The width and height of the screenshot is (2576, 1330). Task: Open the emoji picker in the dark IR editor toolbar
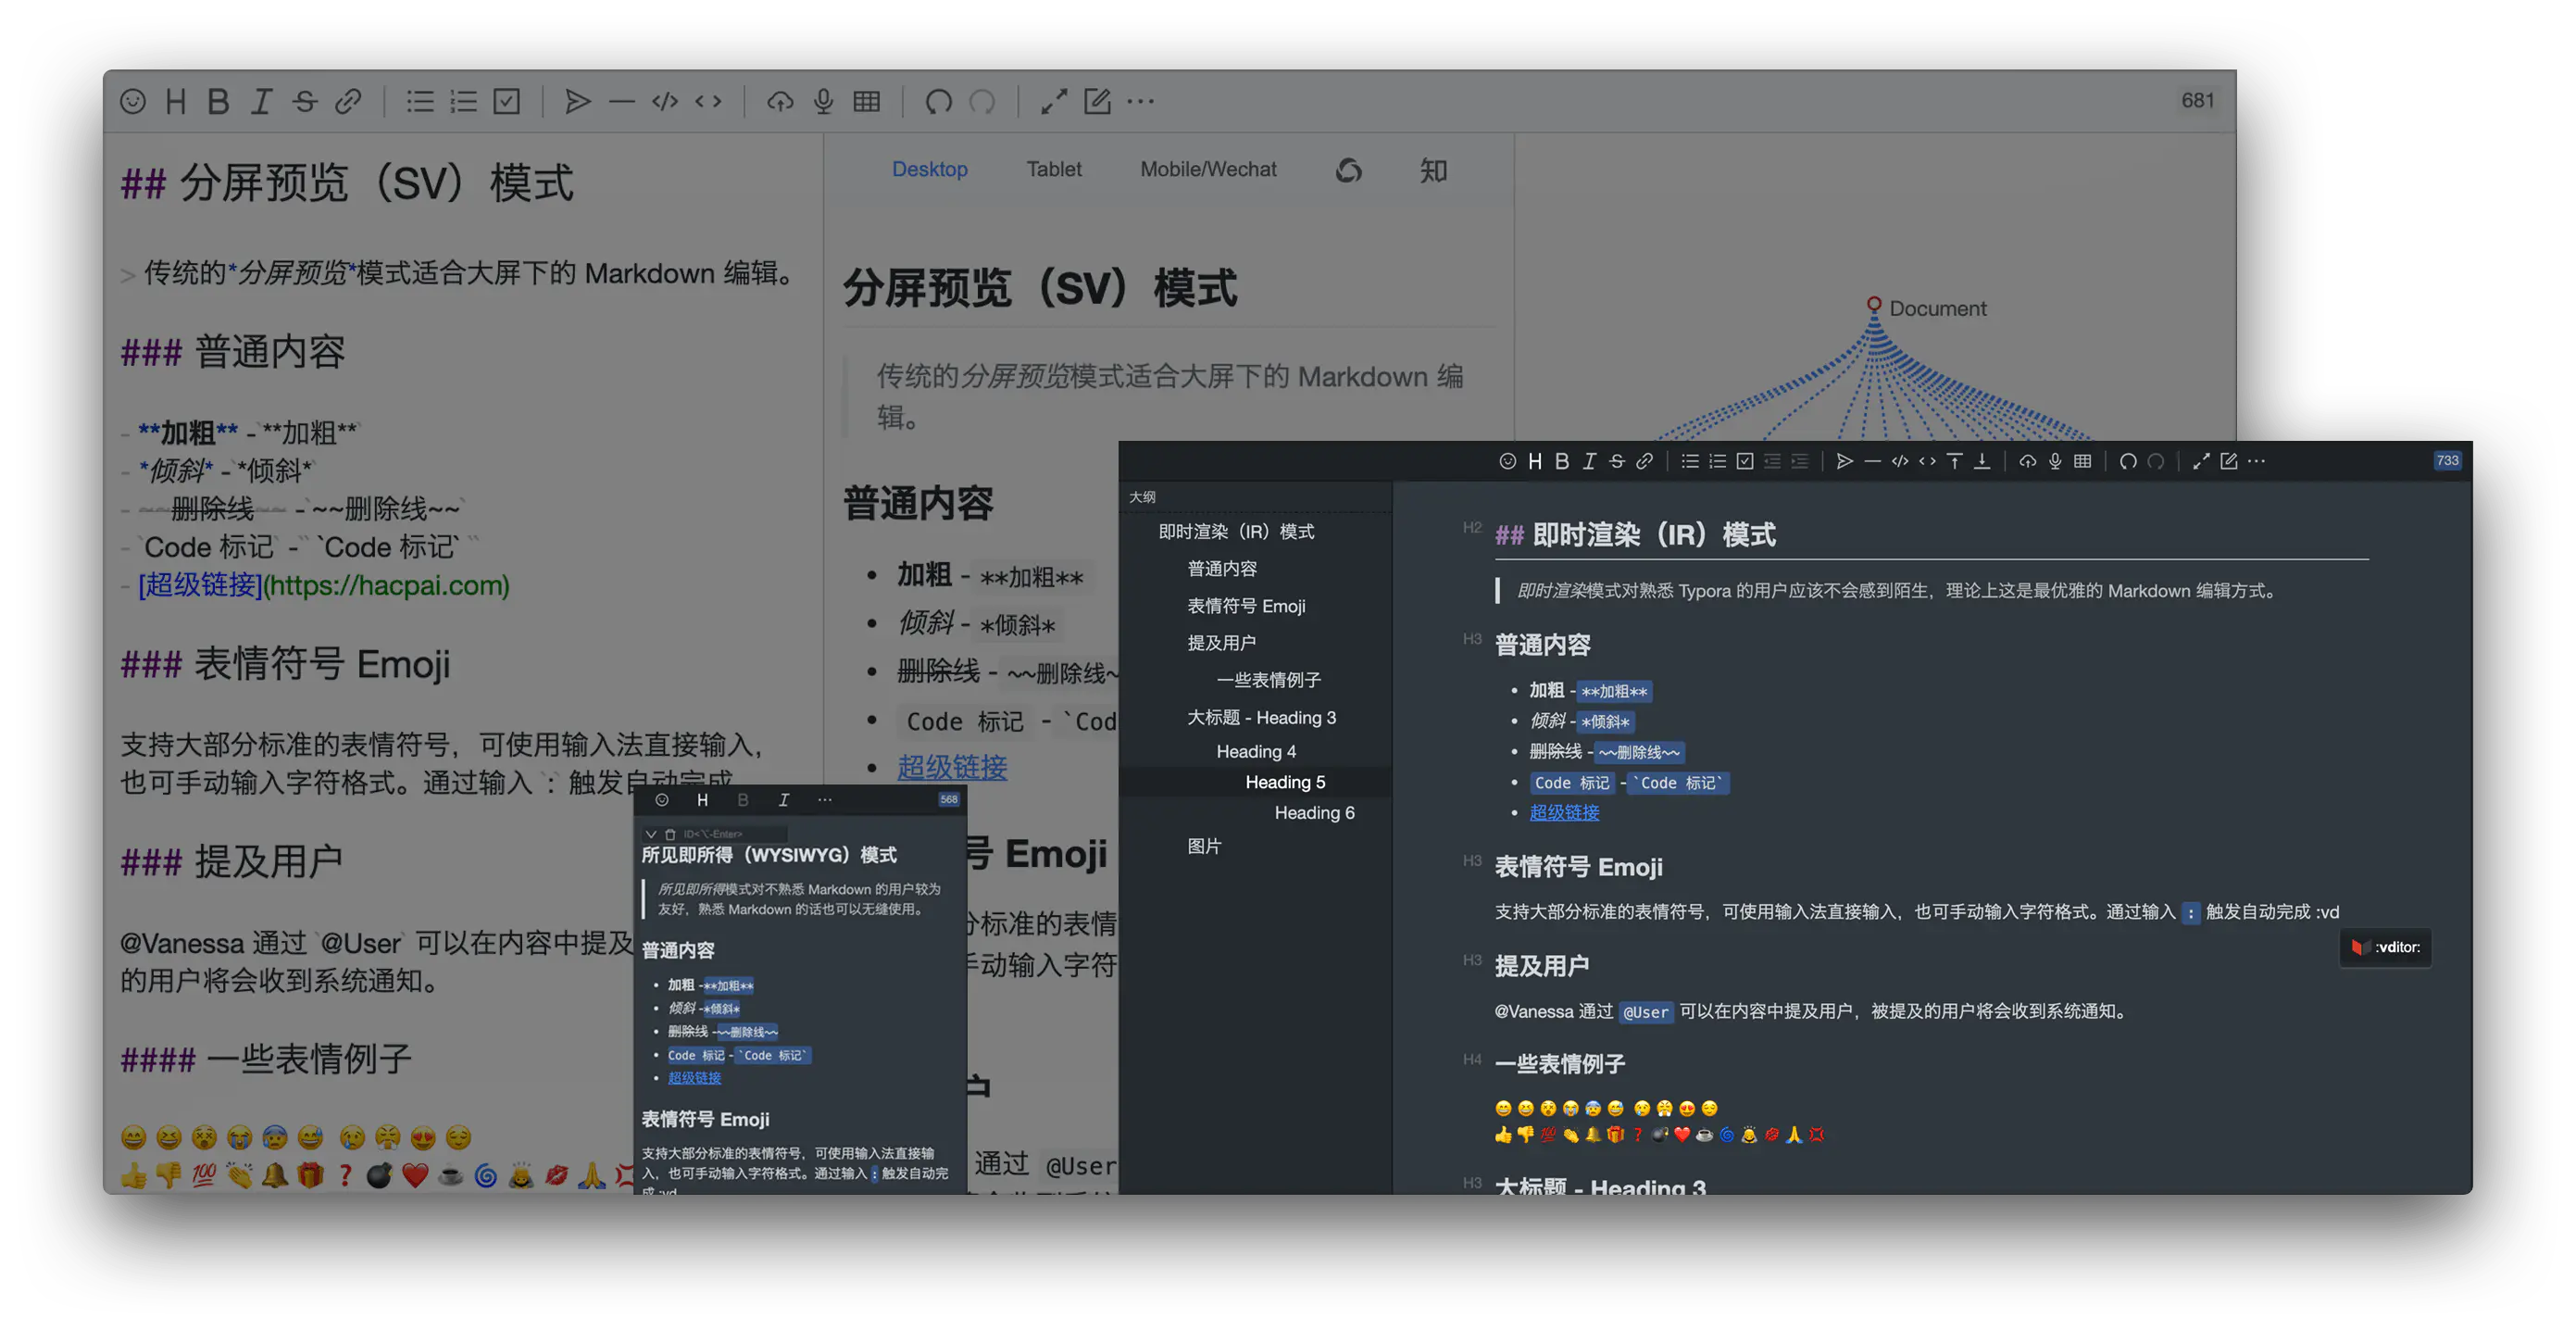pyautogui.click(x=1507, y=461)
